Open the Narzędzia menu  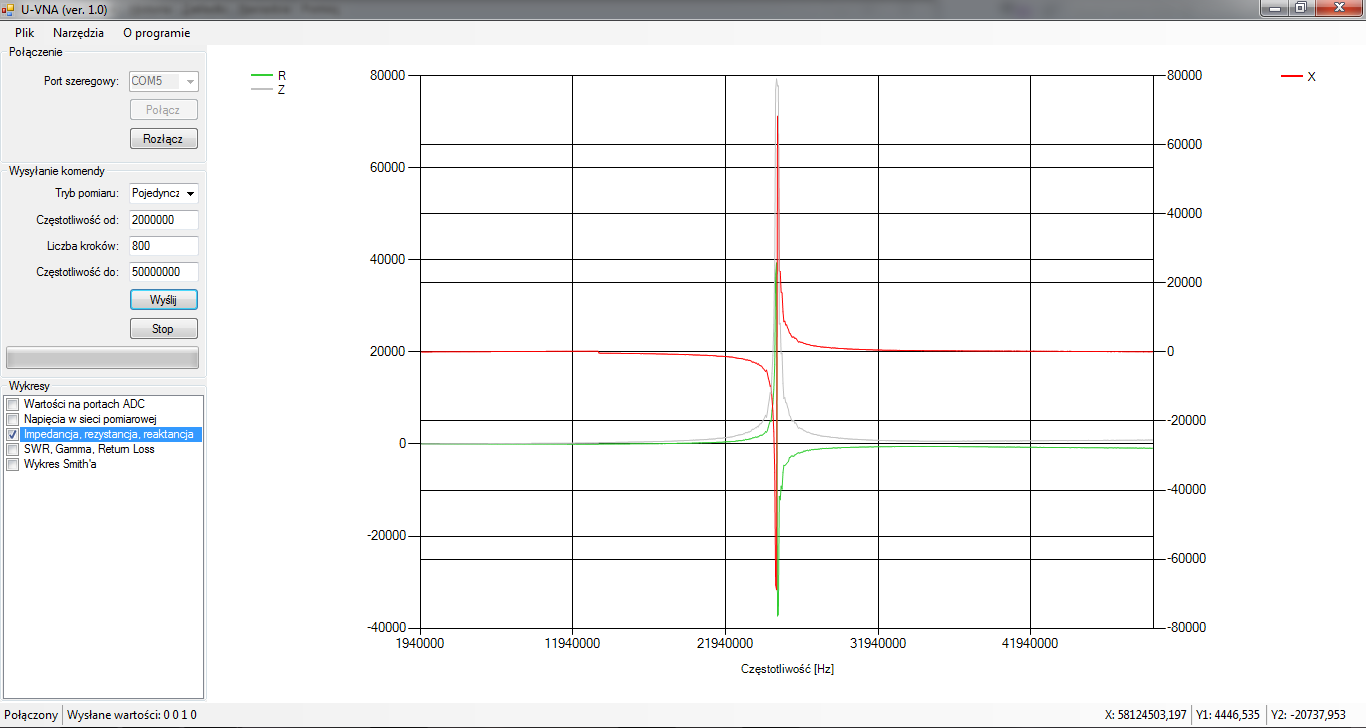[78, 32]
